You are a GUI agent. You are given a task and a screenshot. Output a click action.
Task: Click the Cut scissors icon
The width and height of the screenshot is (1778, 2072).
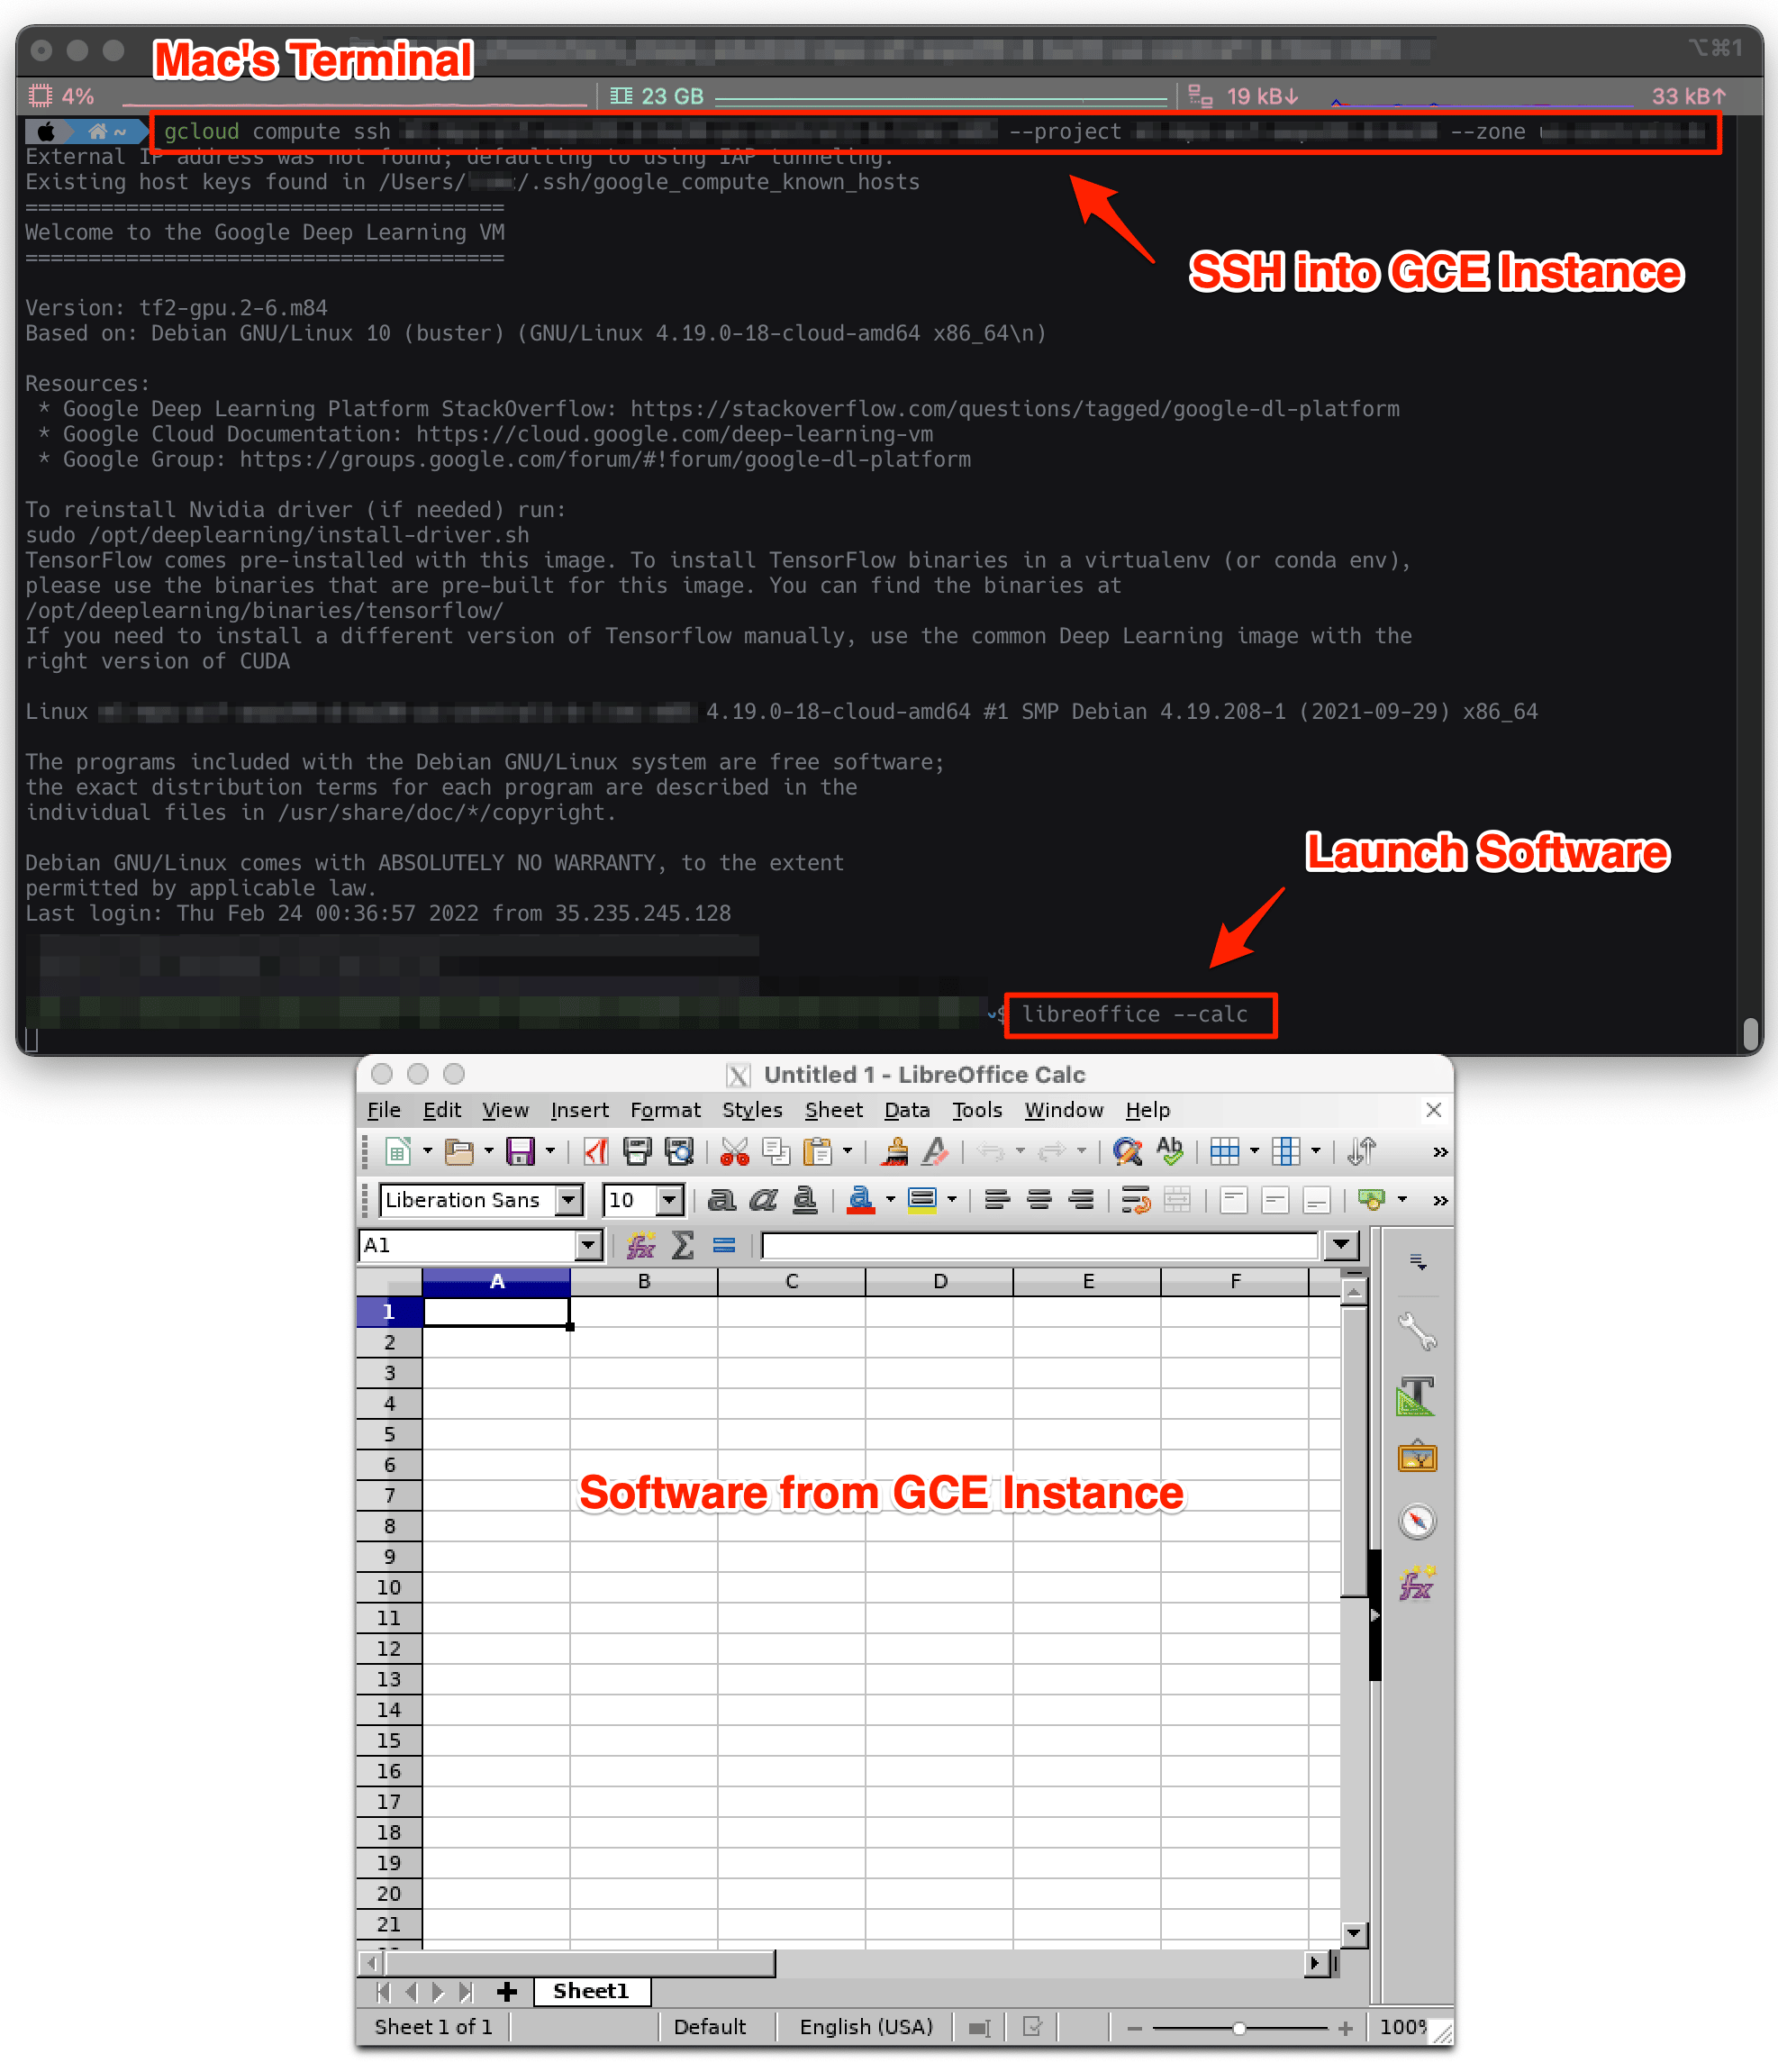click(x=734, y=1151)
